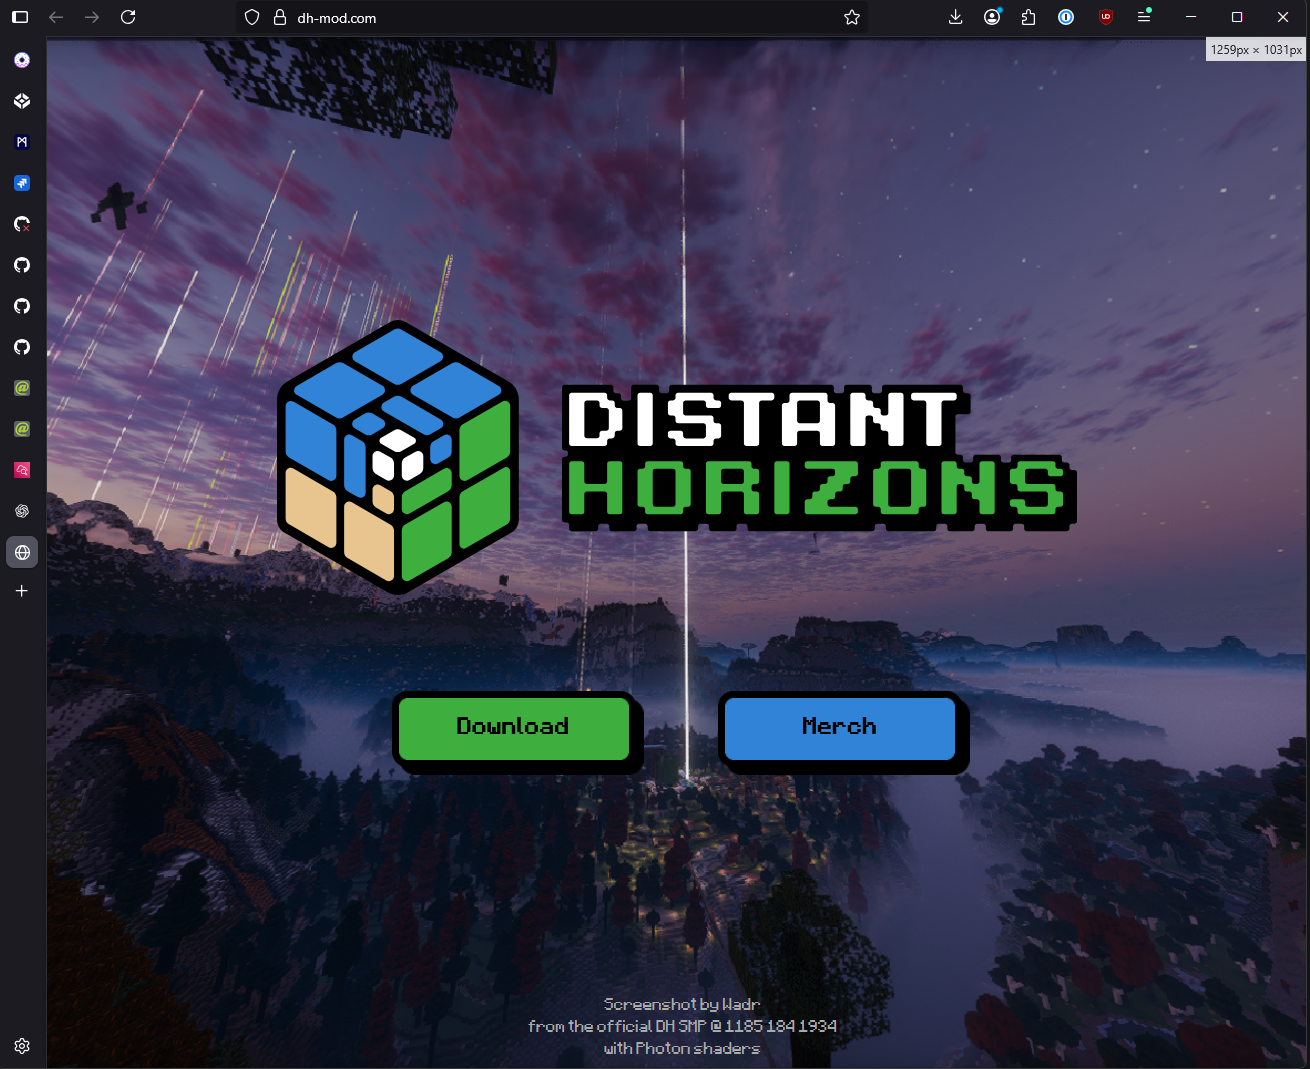The height and width of the screenshot is (1069, 1310).
Task: Switch to the dark blue M tab
Action: [x=22, y=142]
